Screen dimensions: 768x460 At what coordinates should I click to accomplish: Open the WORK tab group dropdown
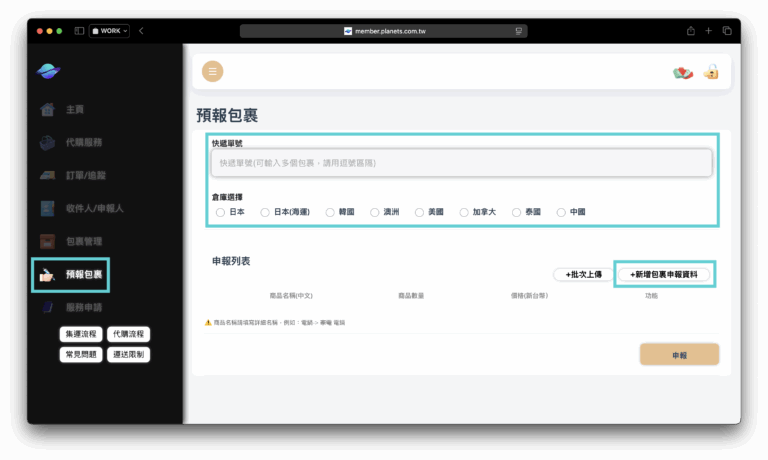pos(109,31)
